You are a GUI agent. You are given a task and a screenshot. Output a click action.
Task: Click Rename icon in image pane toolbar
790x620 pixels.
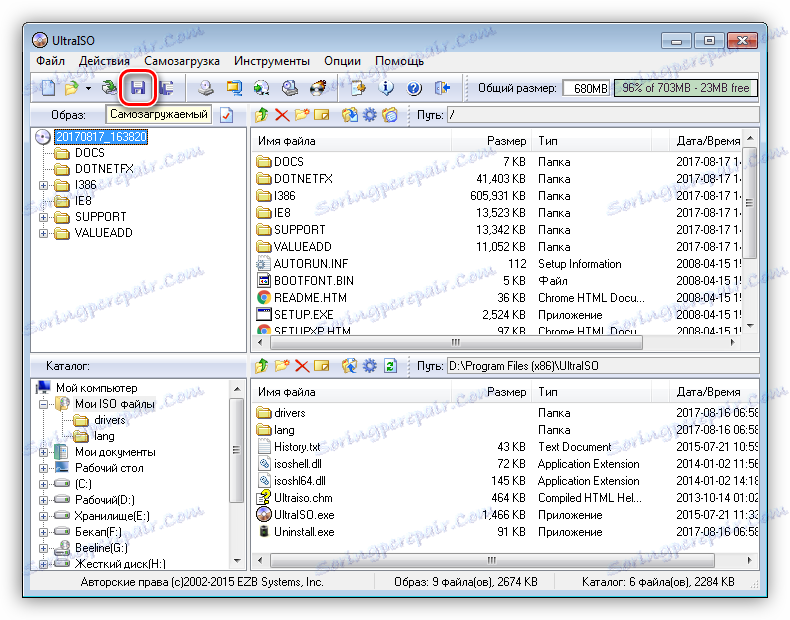click(321, 115)
